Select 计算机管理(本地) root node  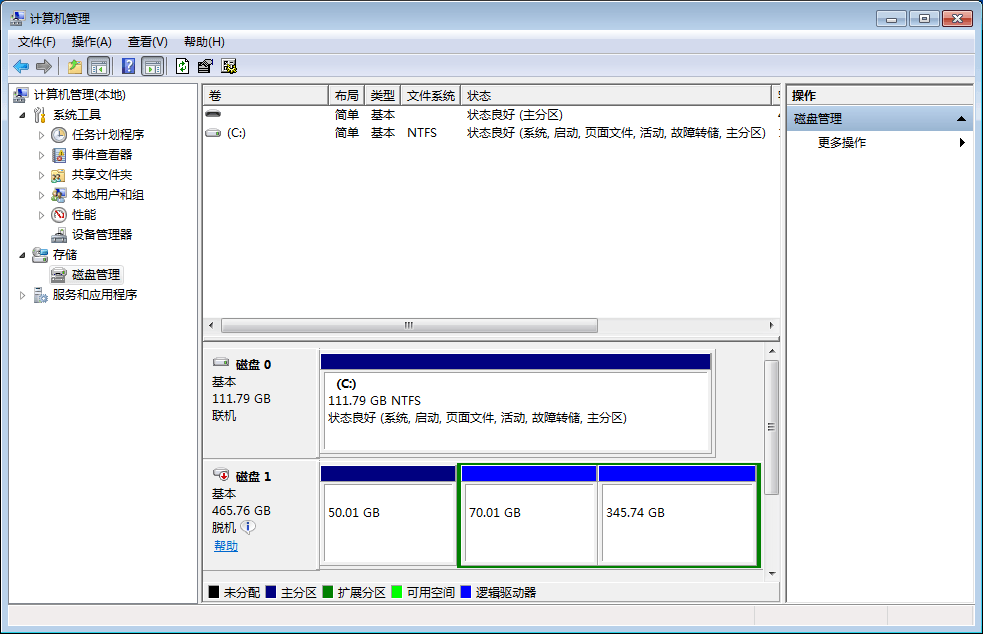[x=80, y=95]
